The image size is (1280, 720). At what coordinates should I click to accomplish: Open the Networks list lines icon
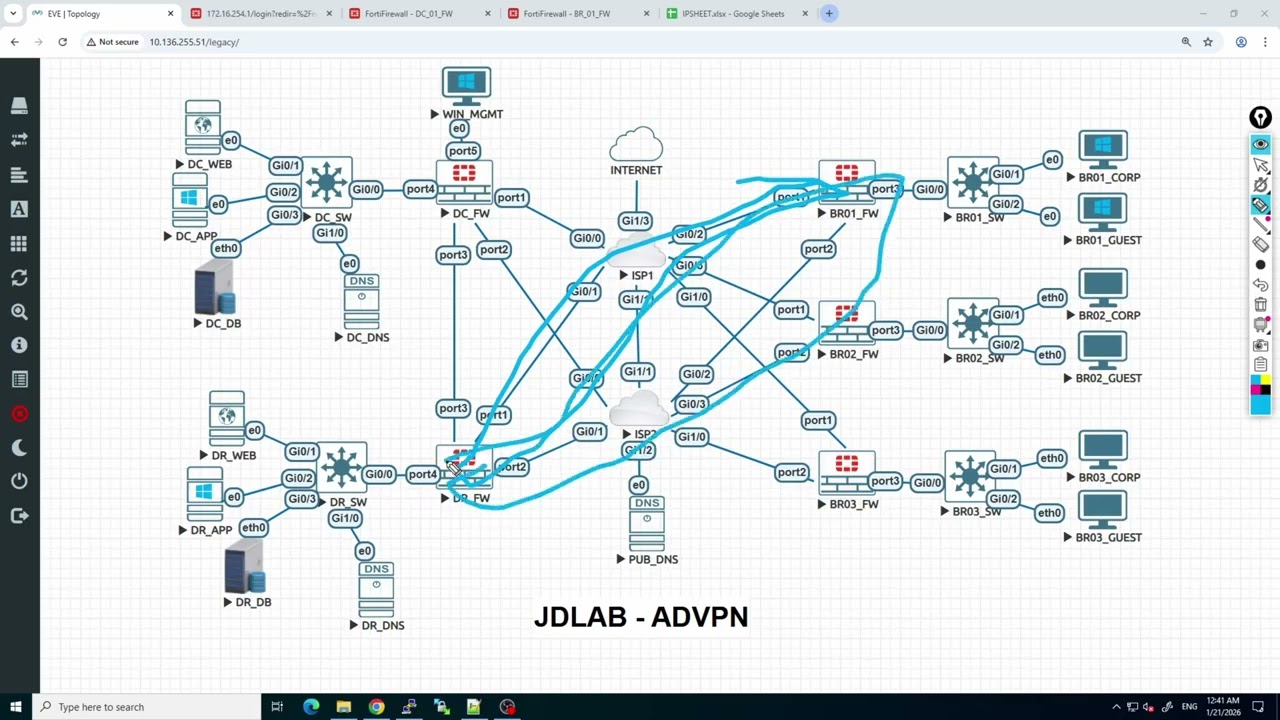[x=19, y=175]
